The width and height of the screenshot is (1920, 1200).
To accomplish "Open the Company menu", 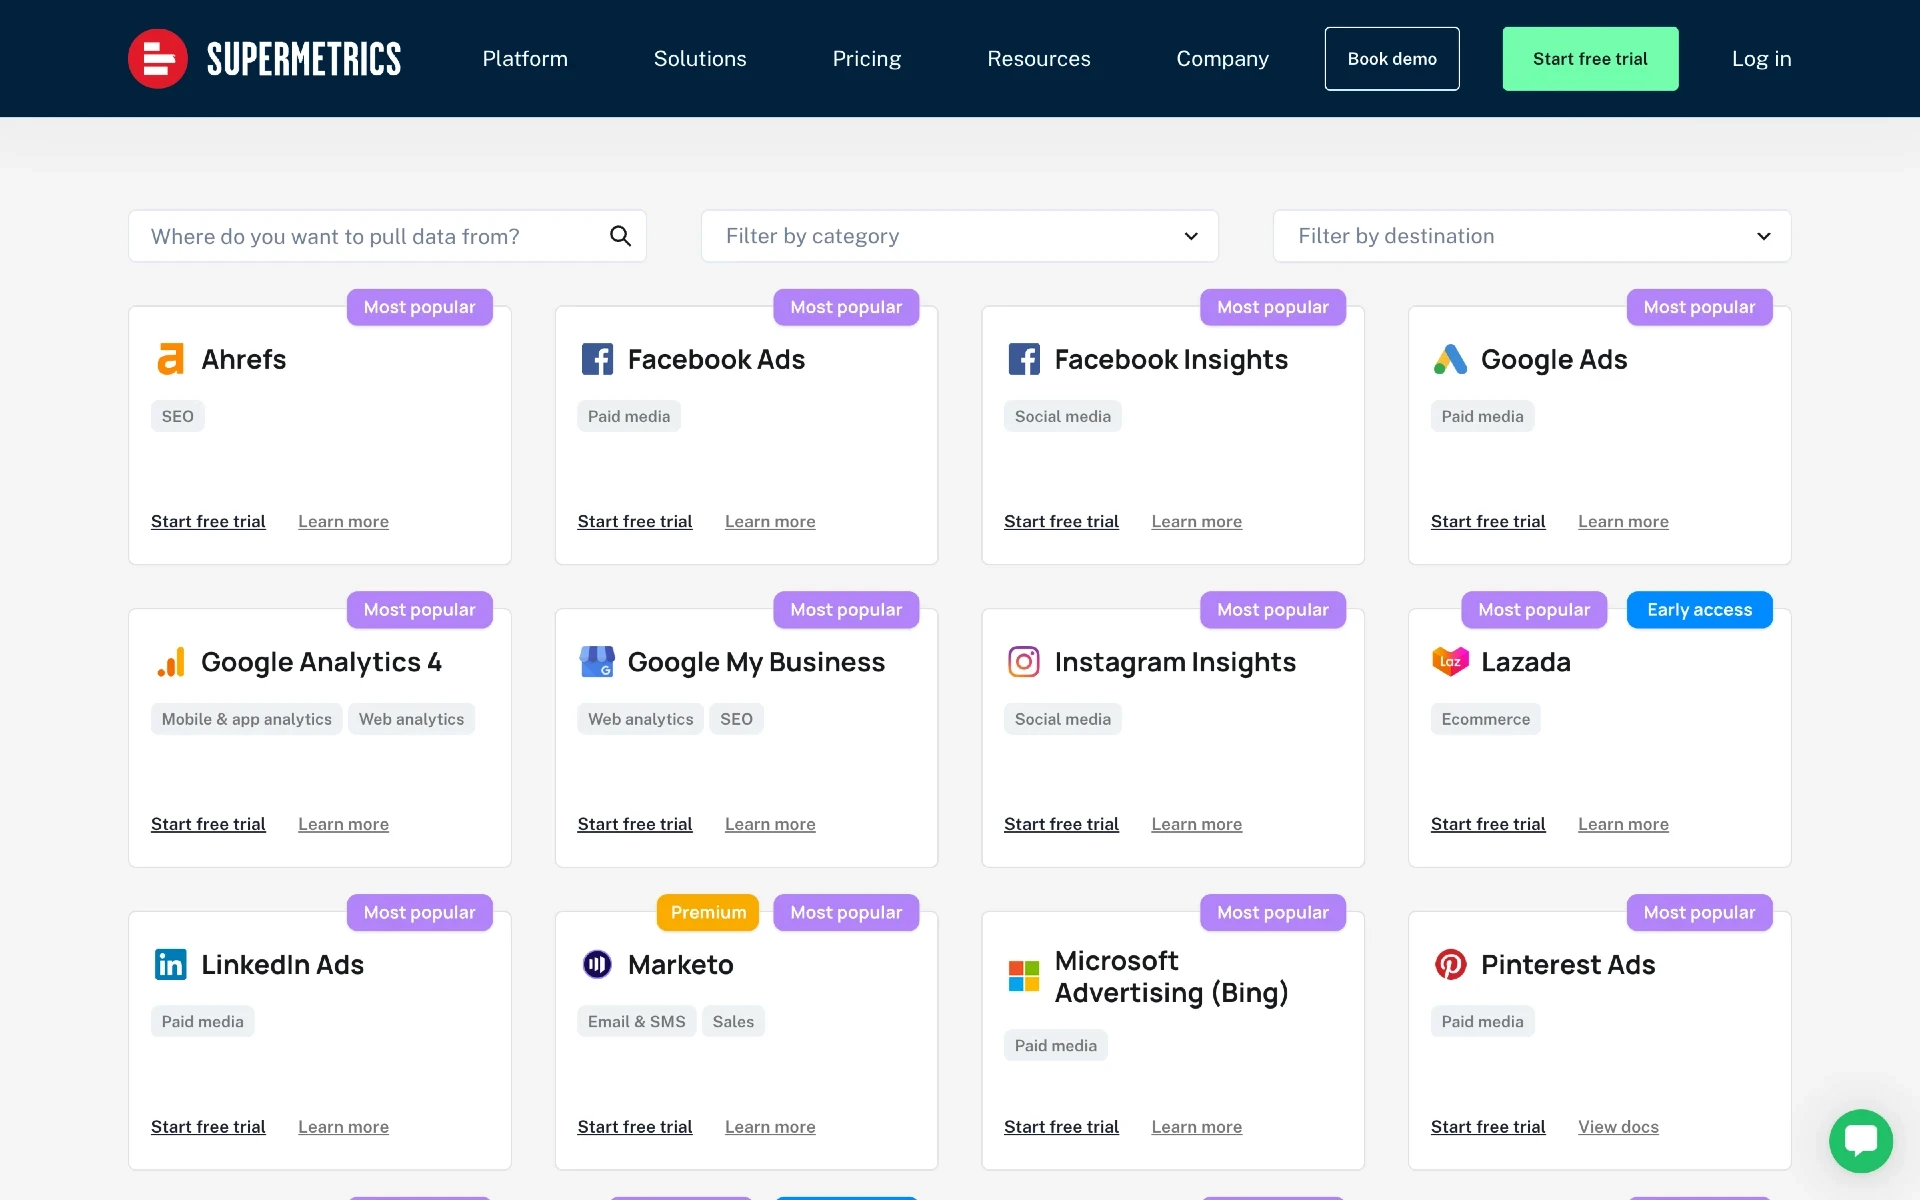I will [x=1222, y=59].
